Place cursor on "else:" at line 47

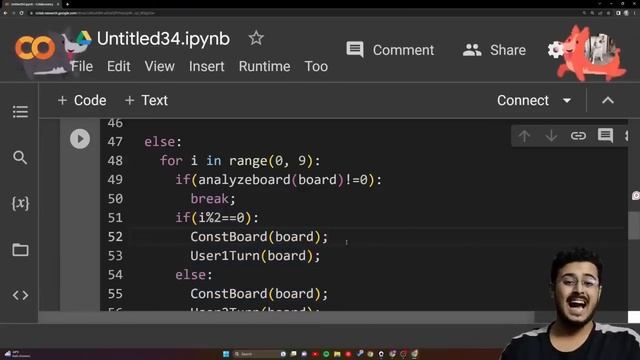coord(163,142)
